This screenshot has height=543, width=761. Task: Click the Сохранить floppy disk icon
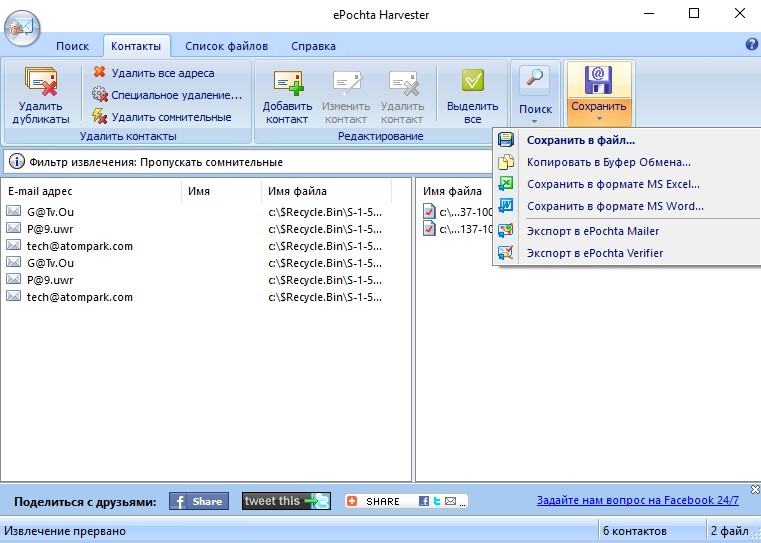[x=598, y=80]
